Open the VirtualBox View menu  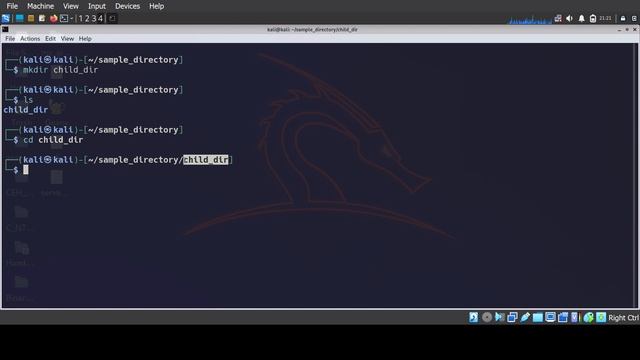[71, 6]
